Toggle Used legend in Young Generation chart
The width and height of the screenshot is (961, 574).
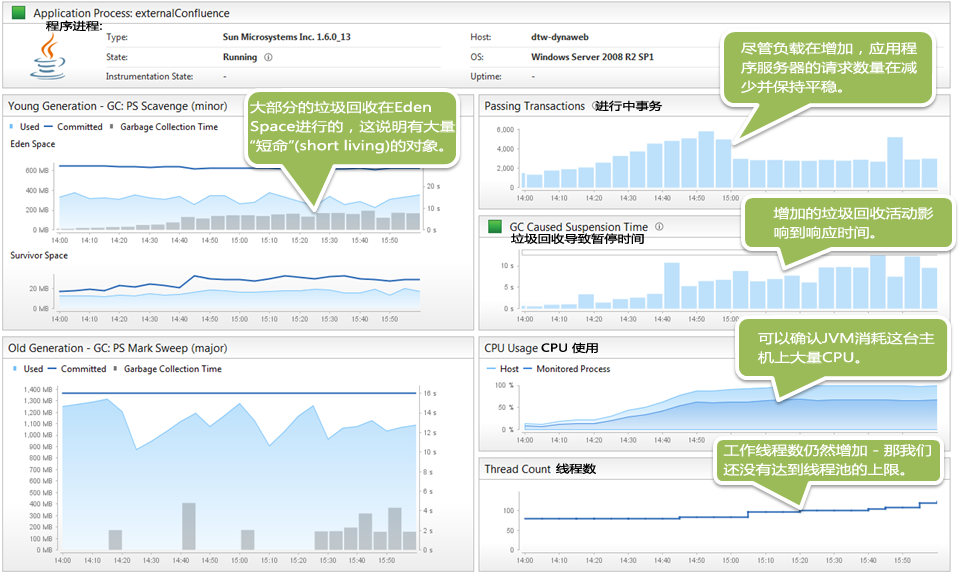[25, 127]
